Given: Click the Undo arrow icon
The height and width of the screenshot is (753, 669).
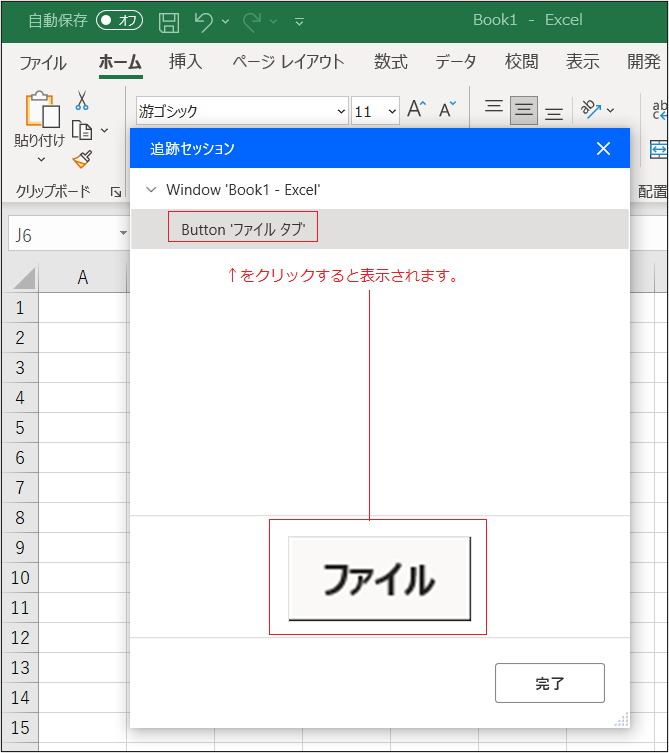Looking at the screenshot, I should coord(204,22).
